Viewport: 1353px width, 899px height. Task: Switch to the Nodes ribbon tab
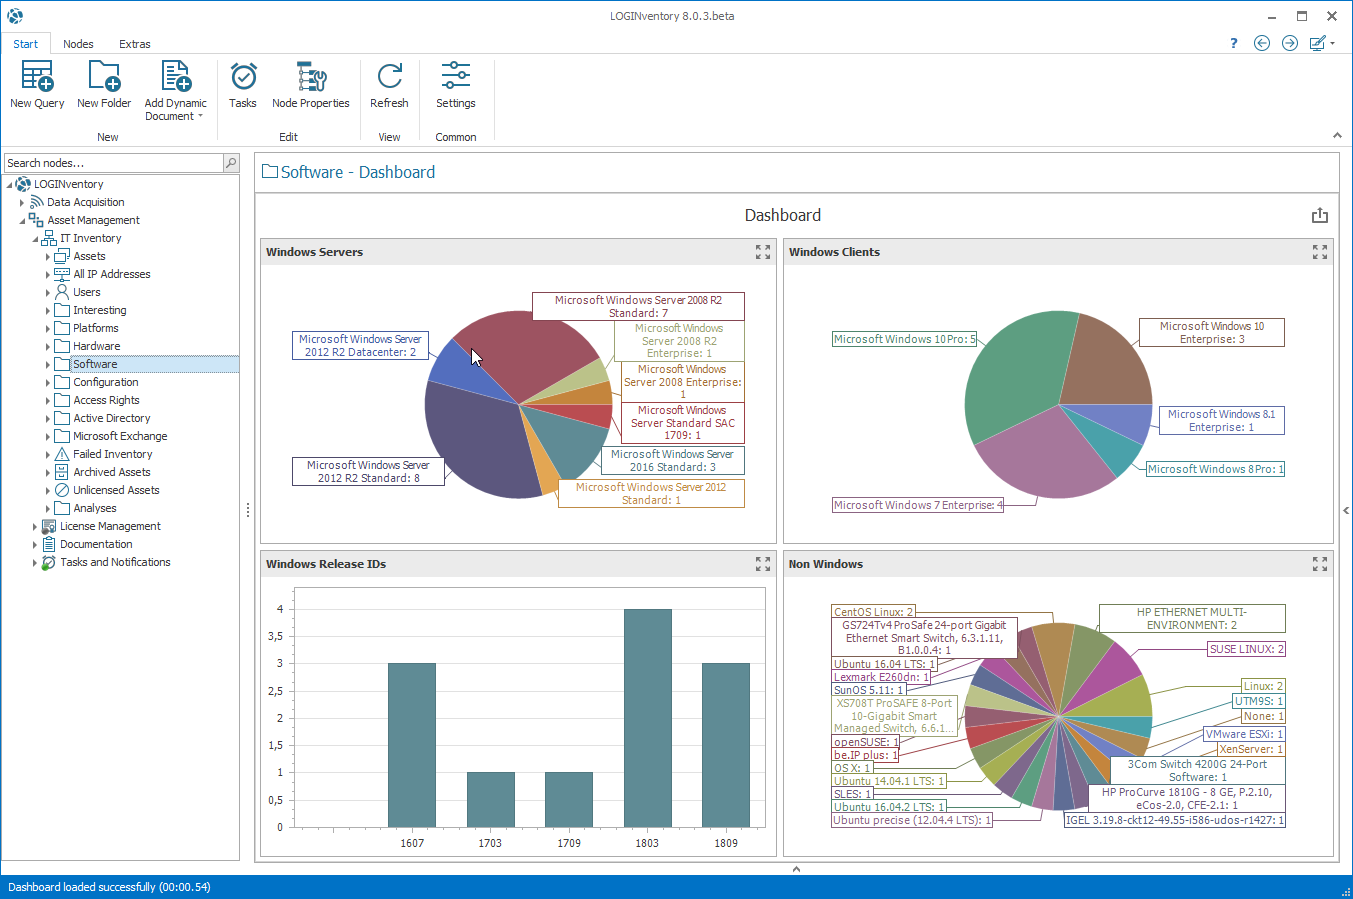pos(78,44)
